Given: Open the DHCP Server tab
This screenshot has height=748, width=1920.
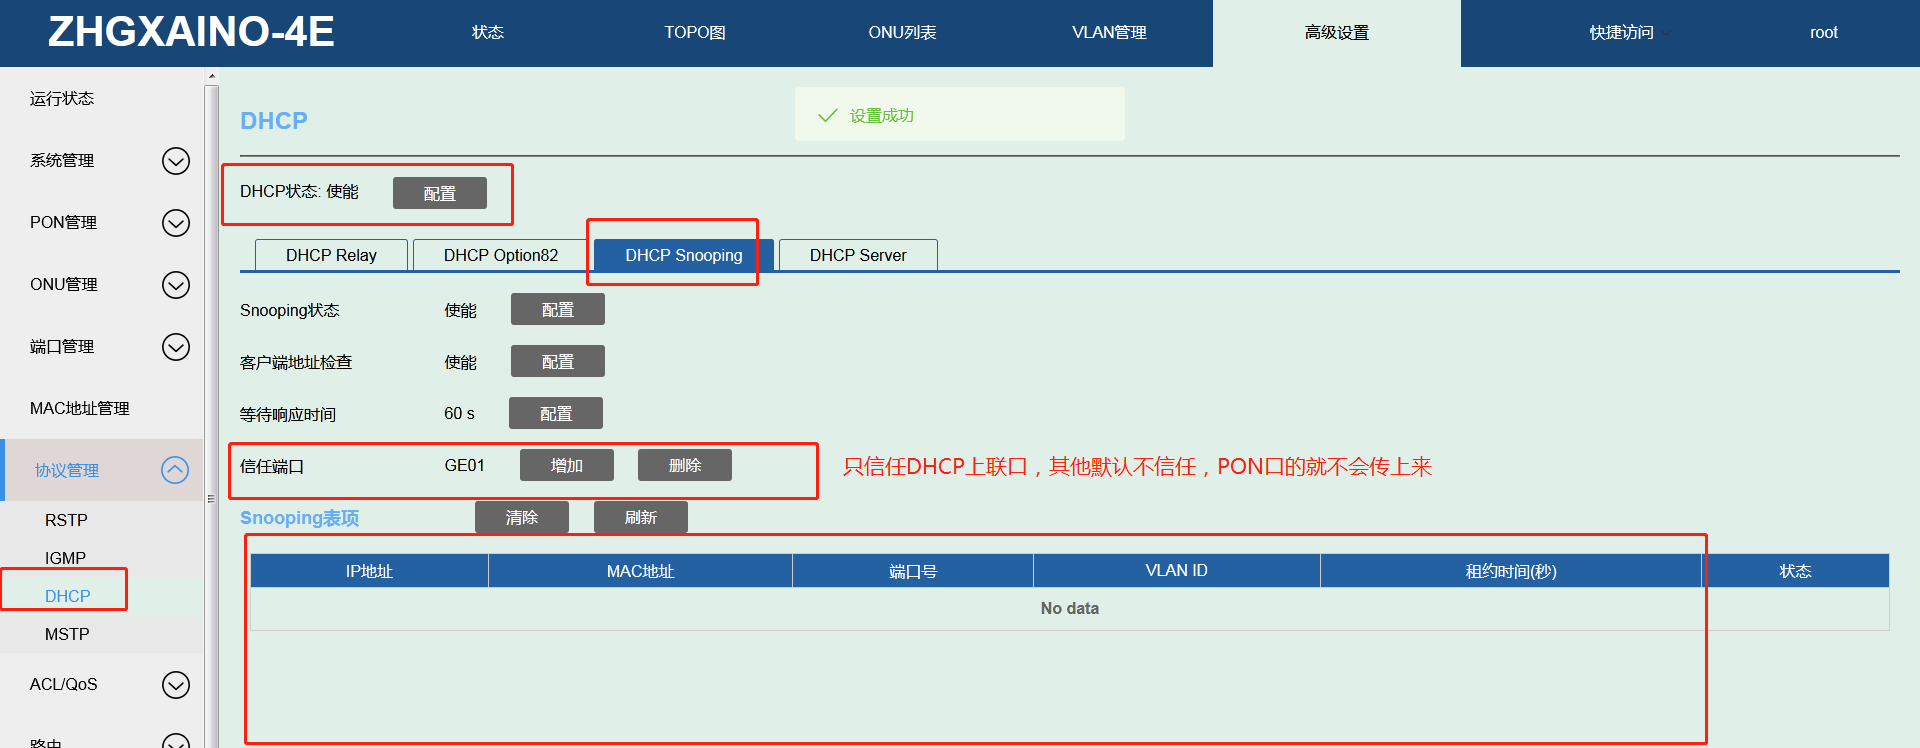Looking at the screenshot, I should coord(858,255).
